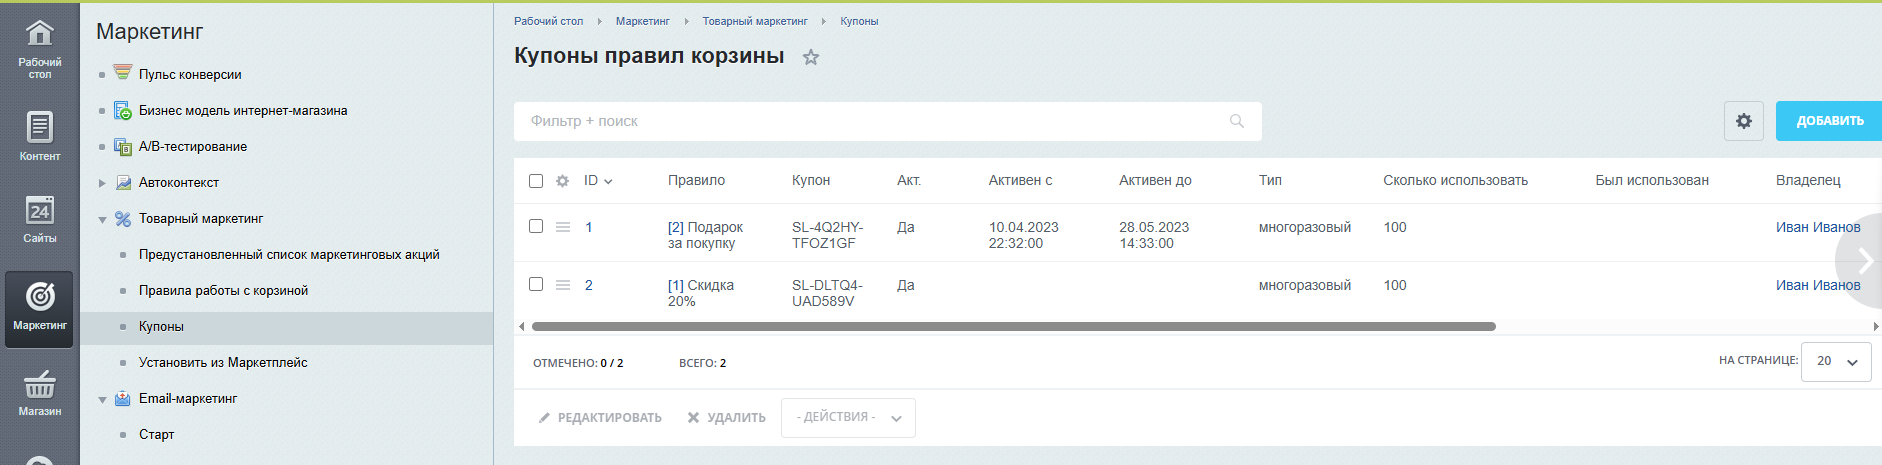Click the Автоконтекст chart icon
Viewport: 1882px width, 465px height.
point(123,182)
